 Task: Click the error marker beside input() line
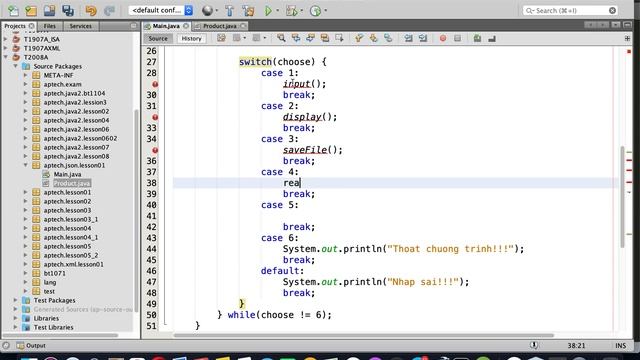pos(155,84)
